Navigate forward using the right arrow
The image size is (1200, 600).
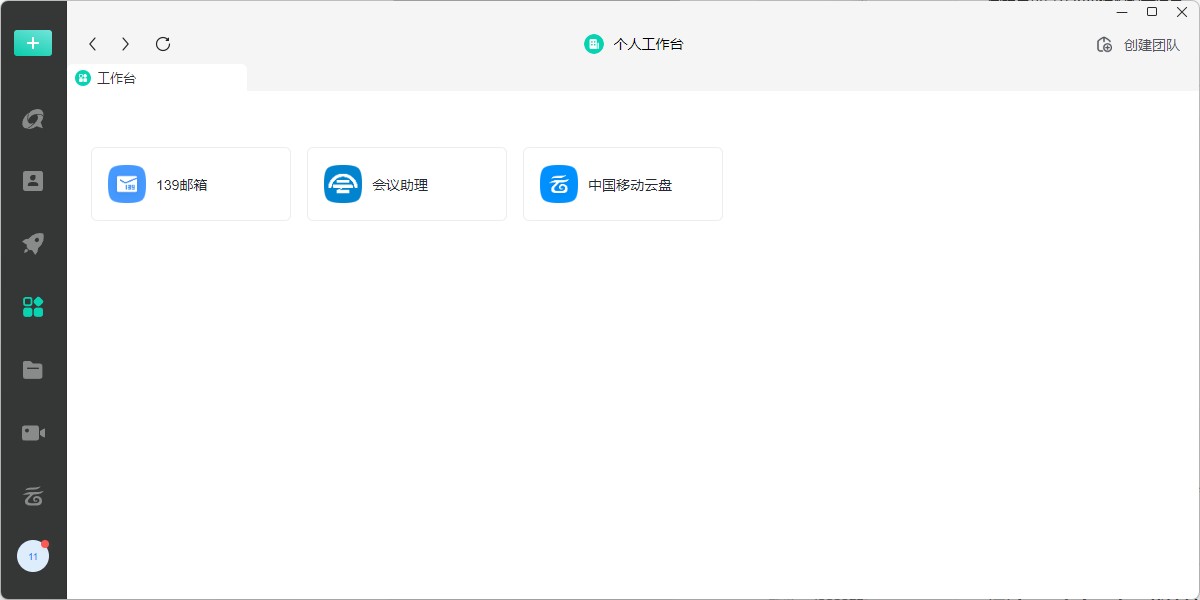[125, 44]
